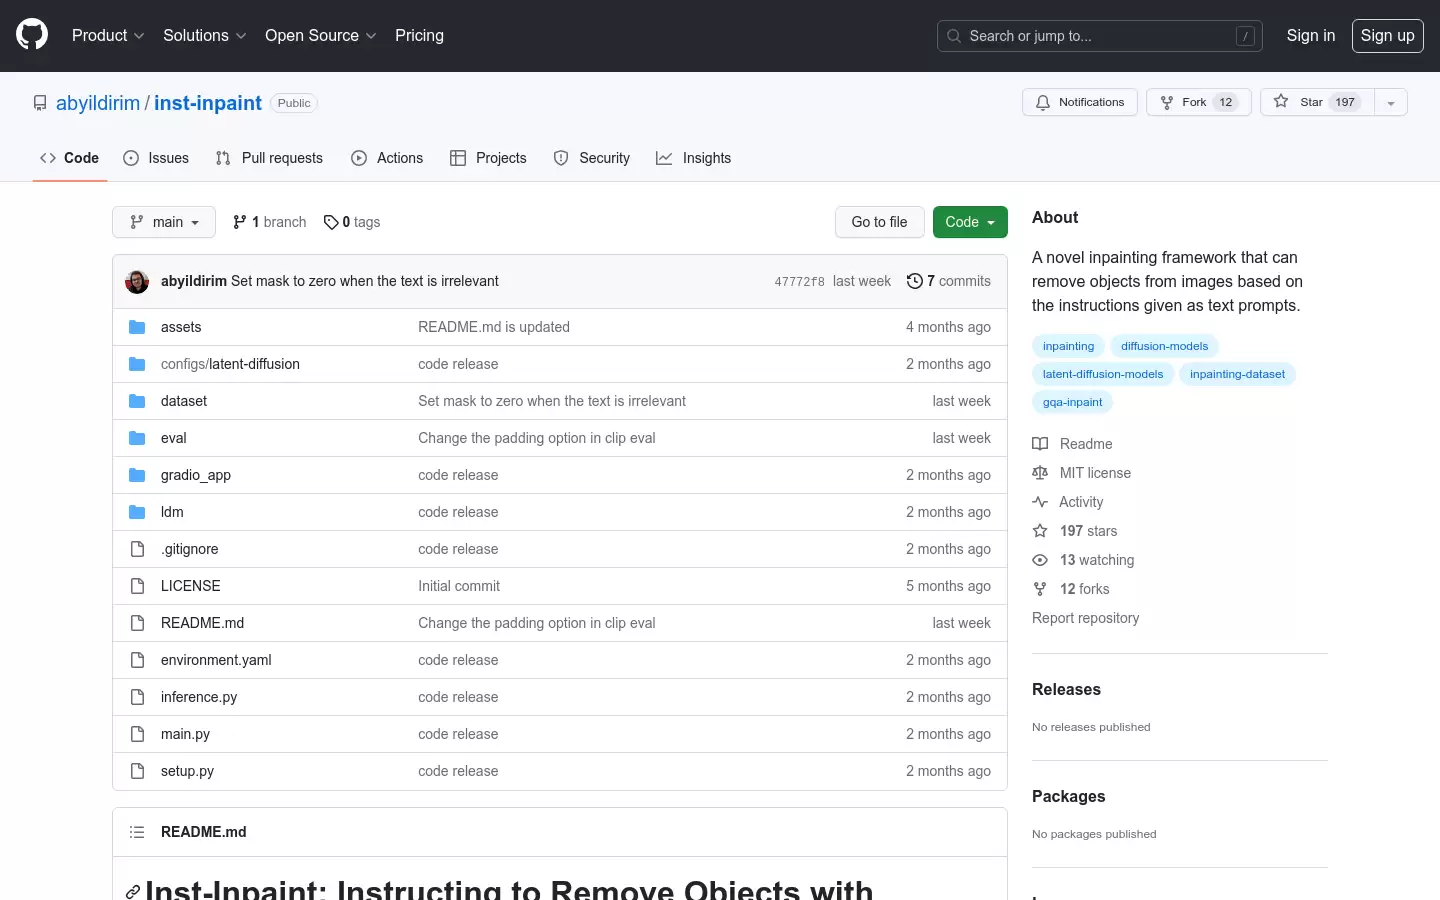Click the dataset folder icon

click(x=137, y=401)
